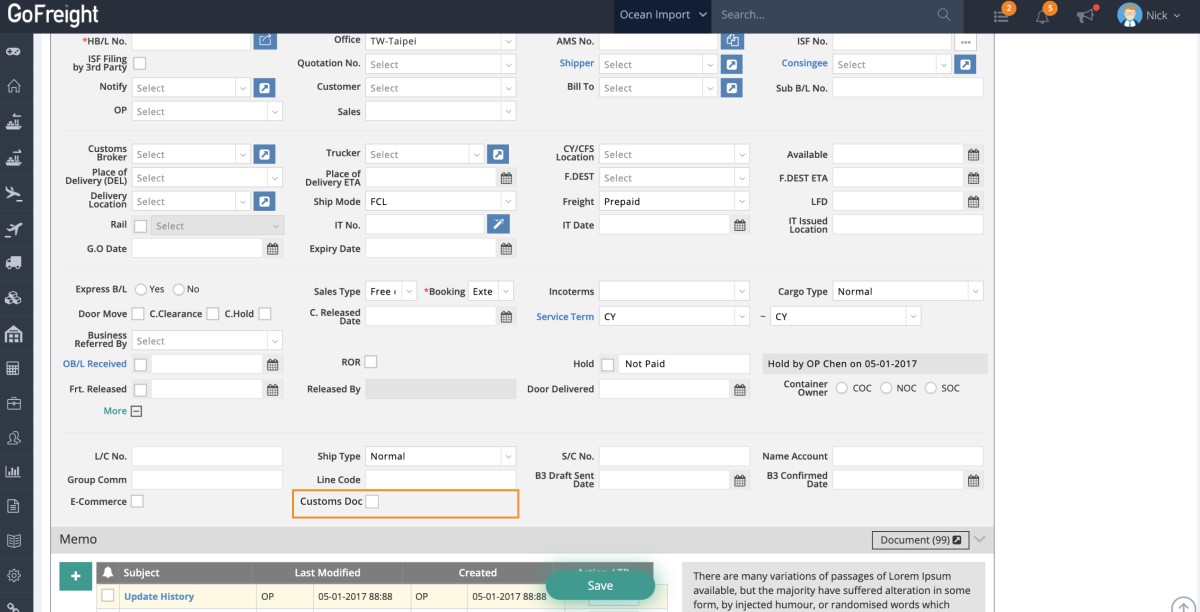Open calendar picker for LFD field
The image size is (1200, 612).
[973, 202]
